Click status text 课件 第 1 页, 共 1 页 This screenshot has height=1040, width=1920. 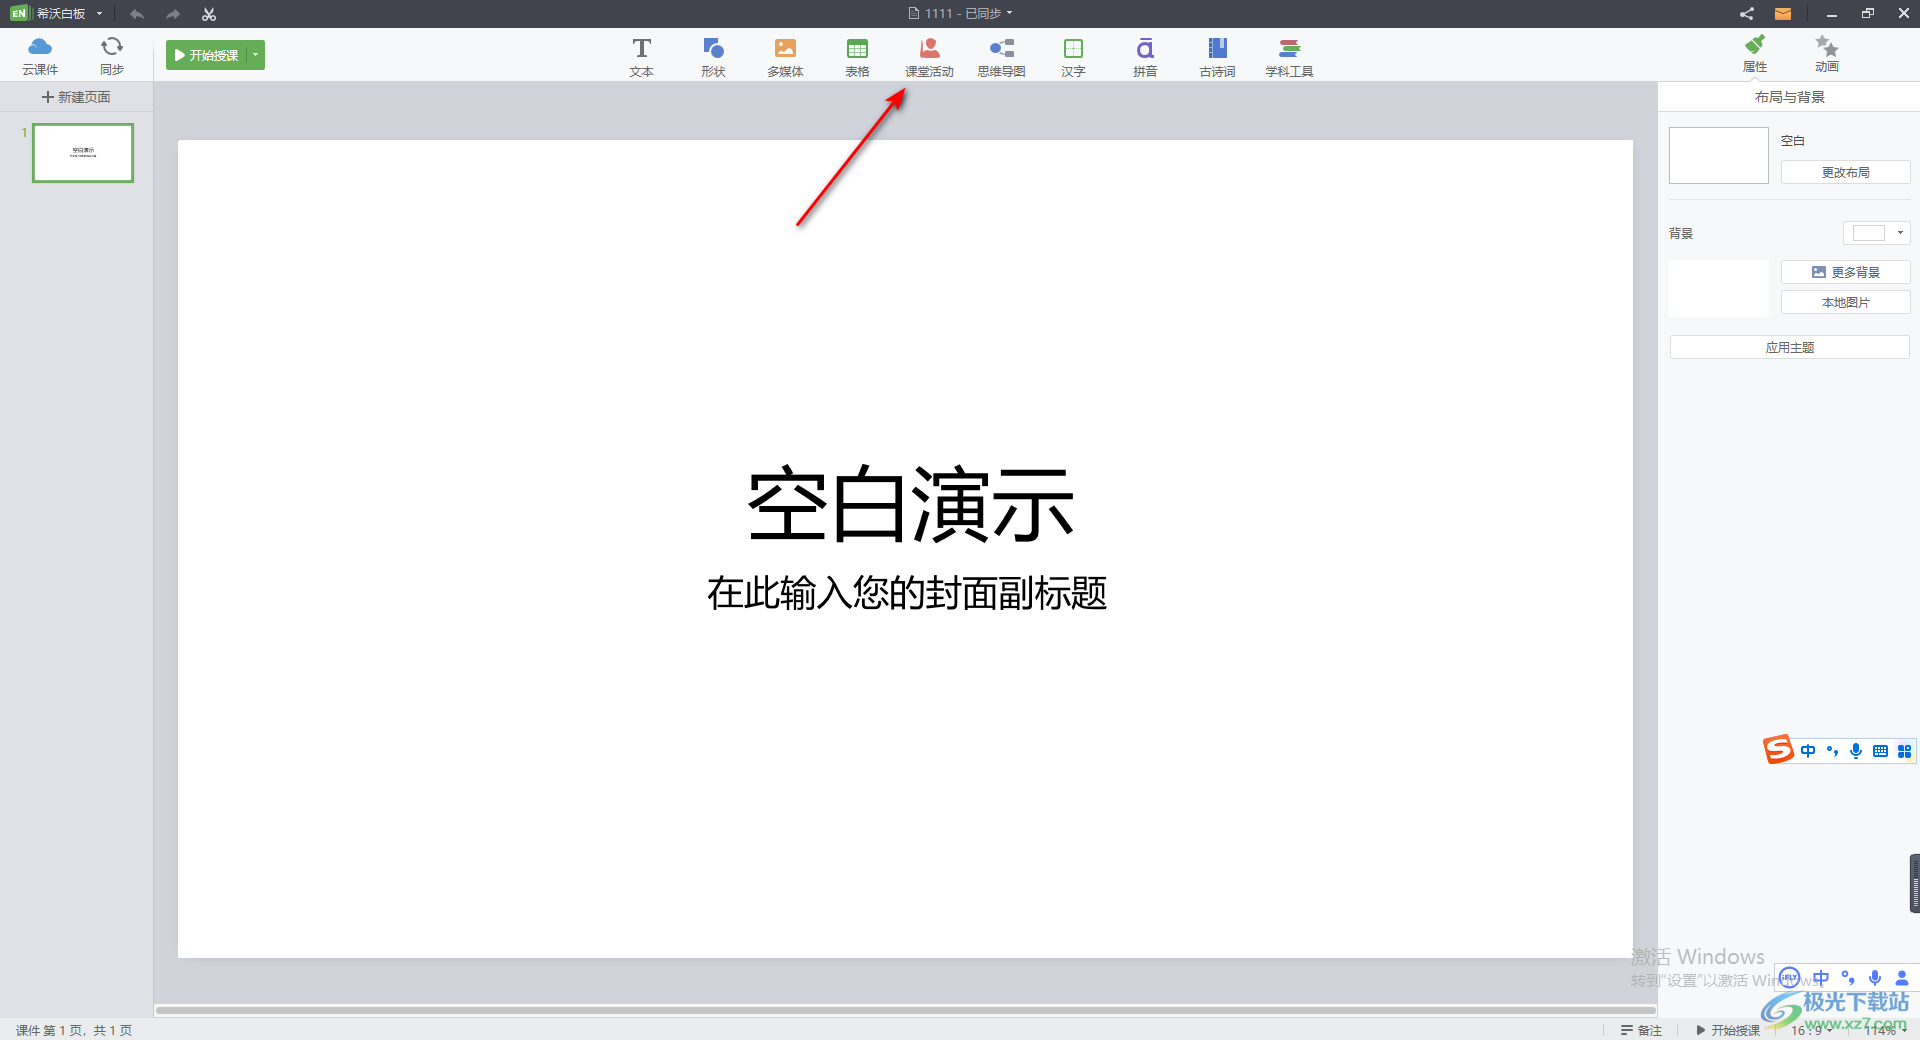(74, 1030)
